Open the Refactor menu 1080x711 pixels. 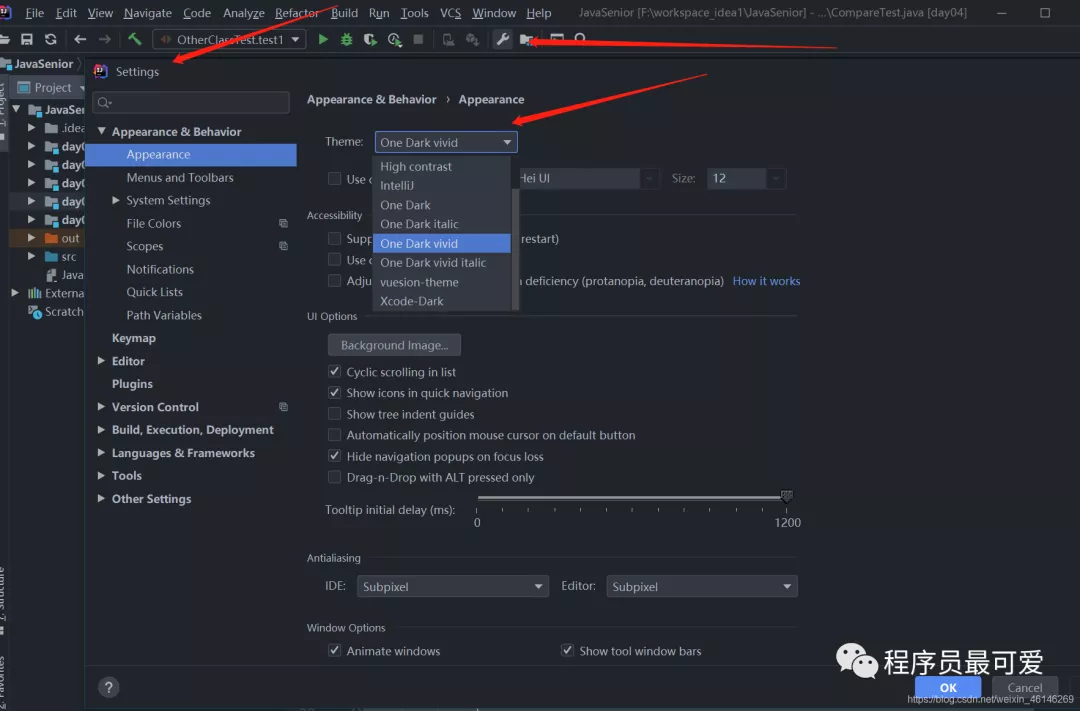[296, 12]
